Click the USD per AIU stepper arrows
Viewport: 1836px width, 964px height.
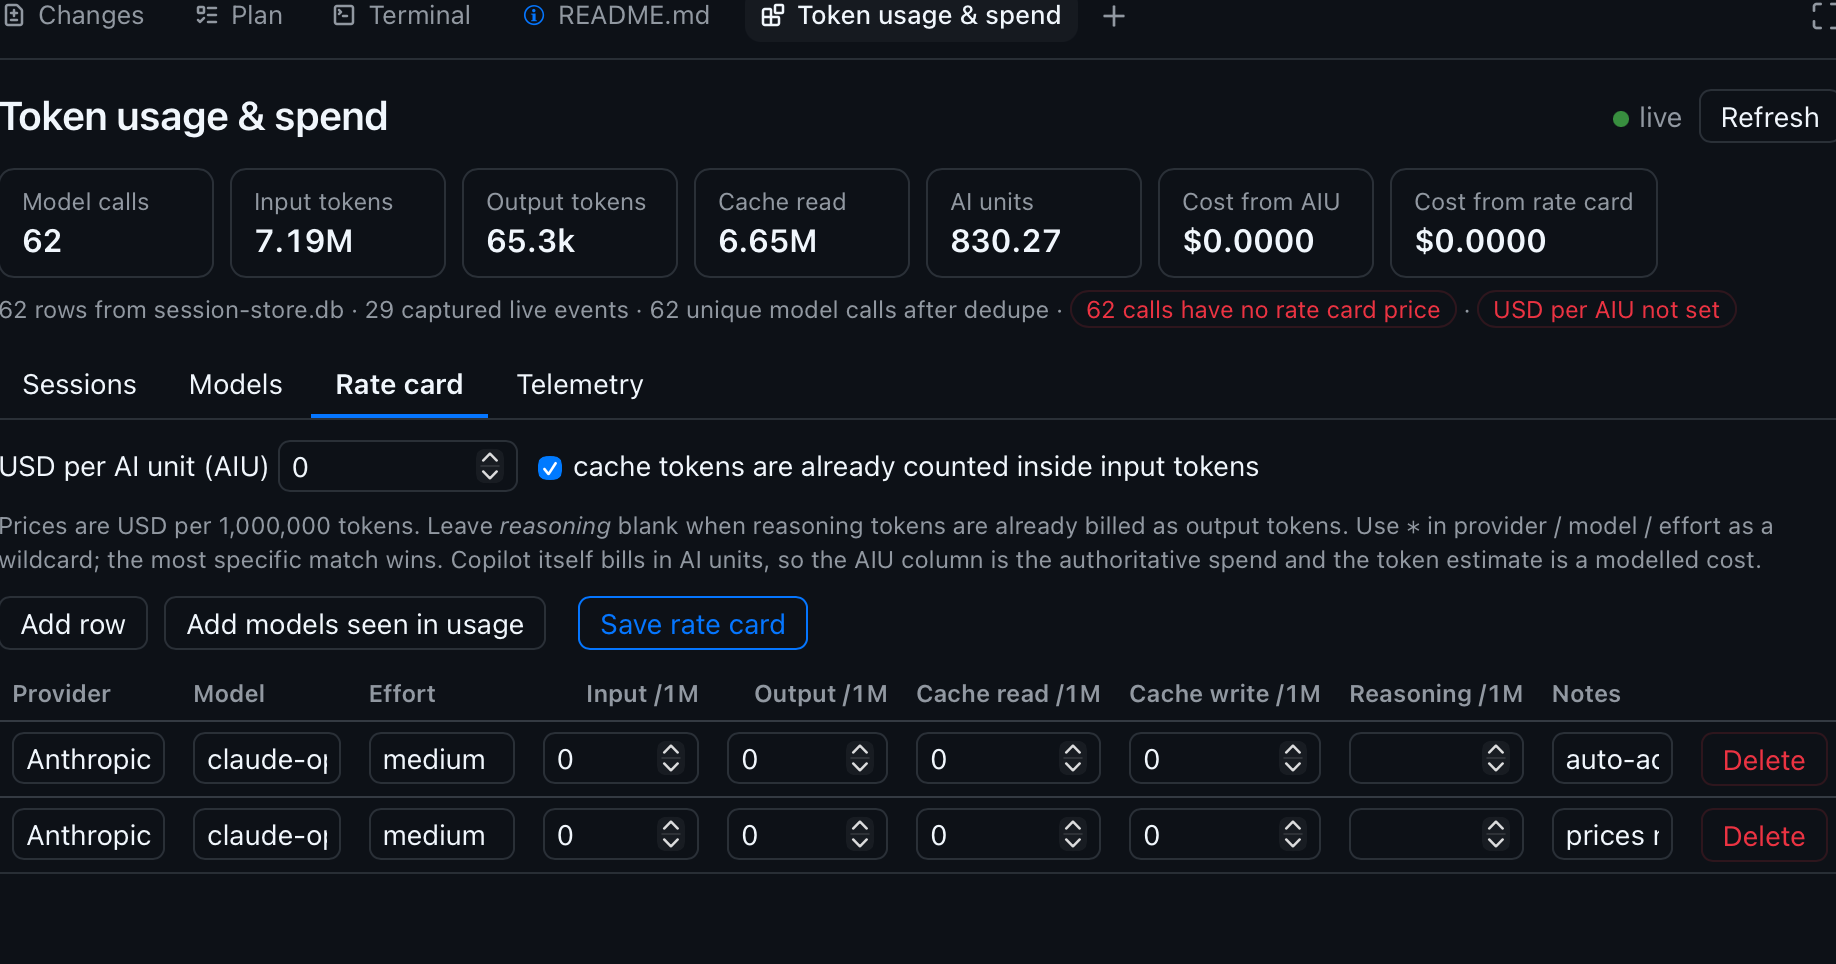click(490, 466)
